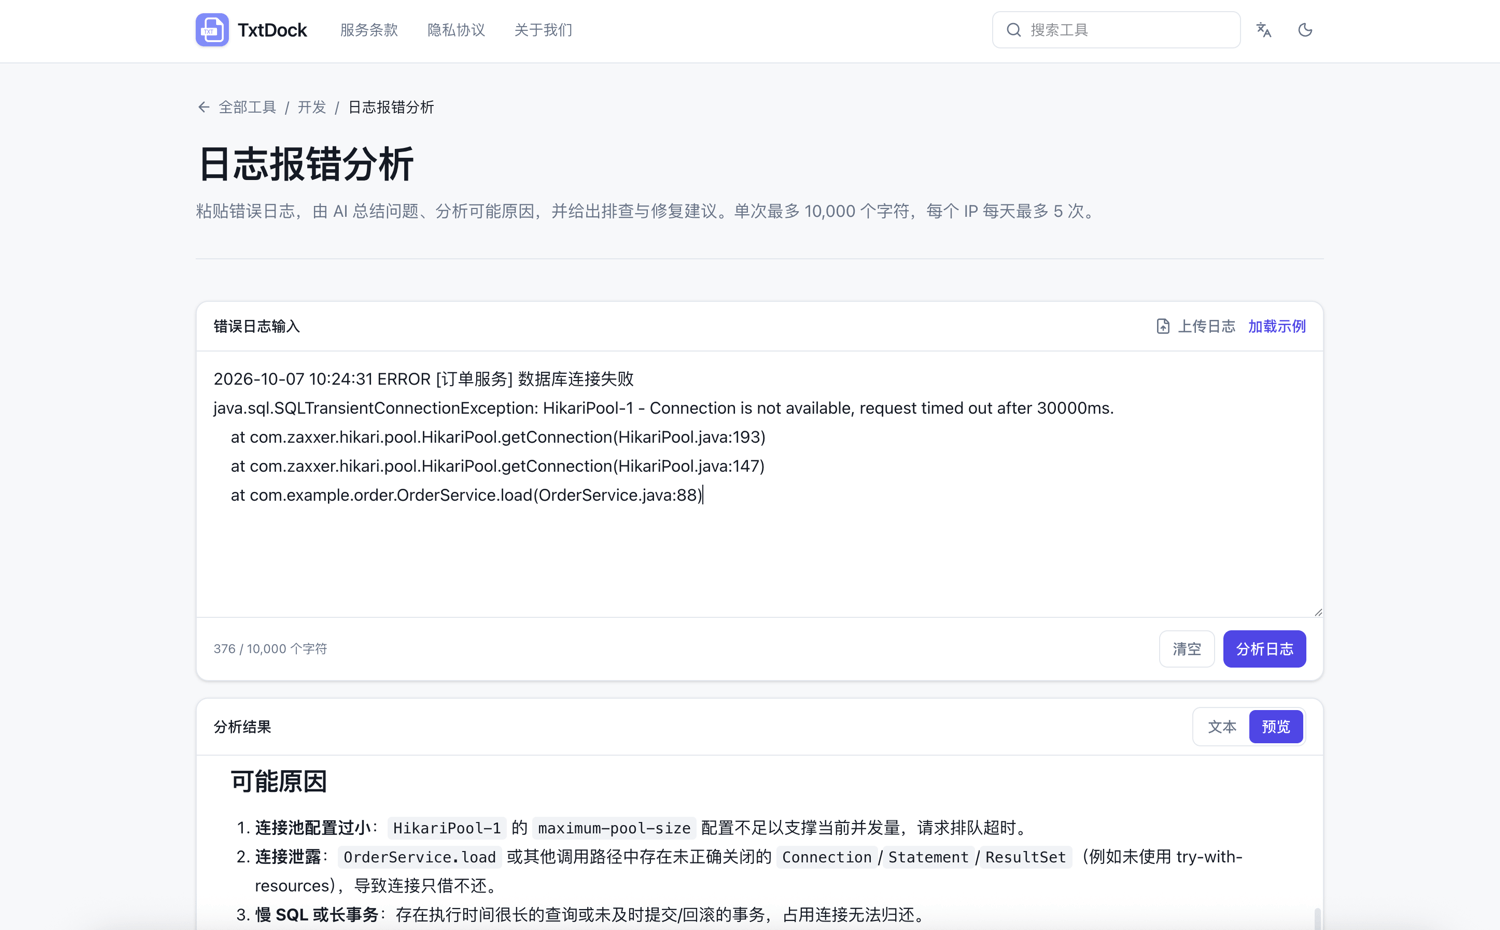The image size is (1500, 930).
Task: Click the back arrow beside 全部工具
Action: pos(204,107)
